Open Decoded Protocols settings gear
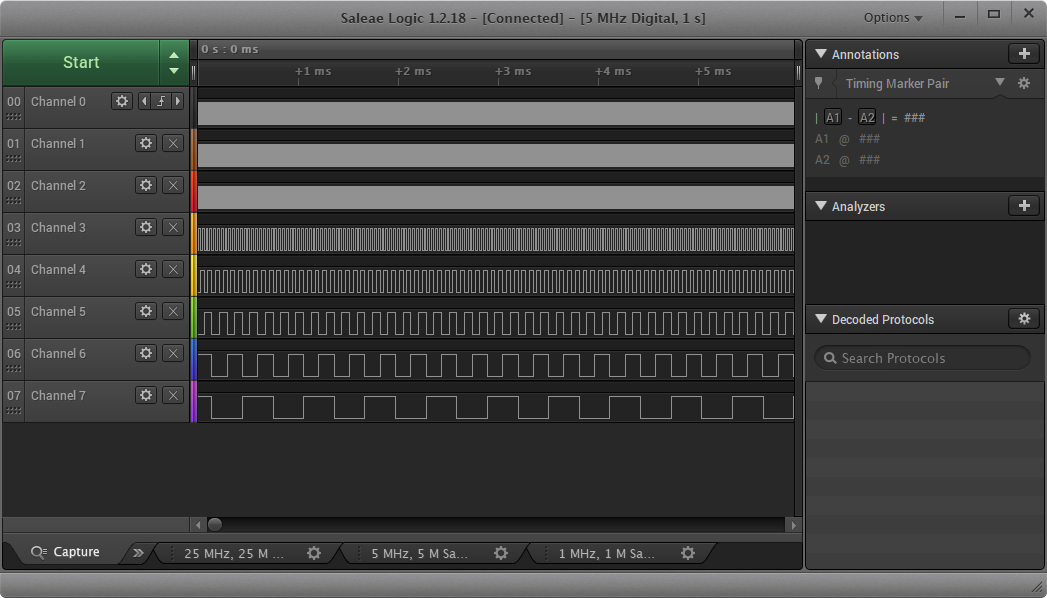 point(1023,319)
